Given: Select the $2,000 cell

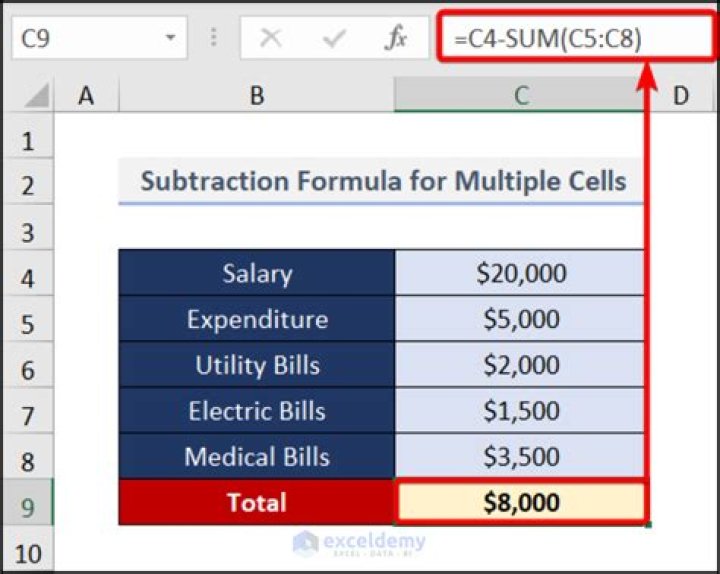Looking at the screenshot, I should (519, 365).
